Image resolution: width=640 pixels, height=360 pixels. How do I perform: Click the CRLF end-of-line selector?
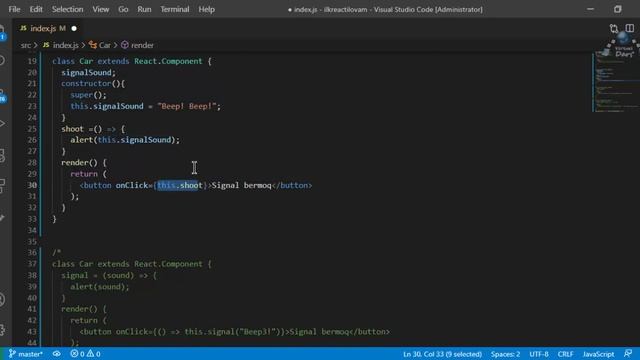coord(565,354)
